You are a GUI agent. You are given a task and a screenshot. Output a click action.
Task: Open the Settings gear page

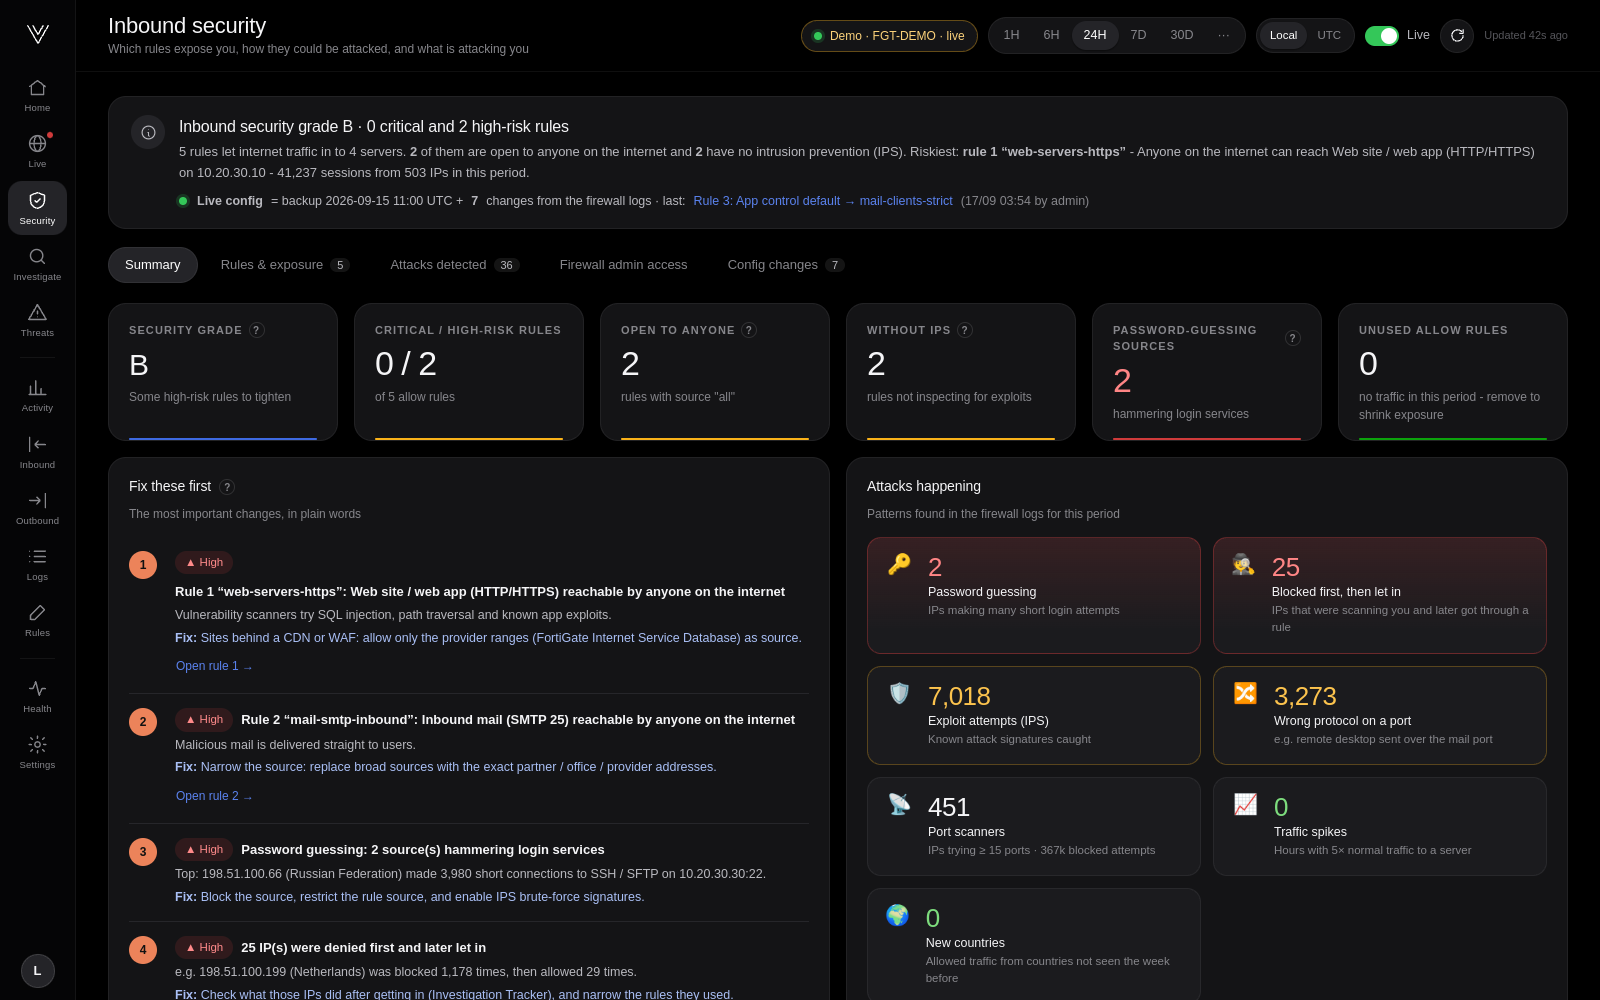pyautogui.click(x=37, y=753)
